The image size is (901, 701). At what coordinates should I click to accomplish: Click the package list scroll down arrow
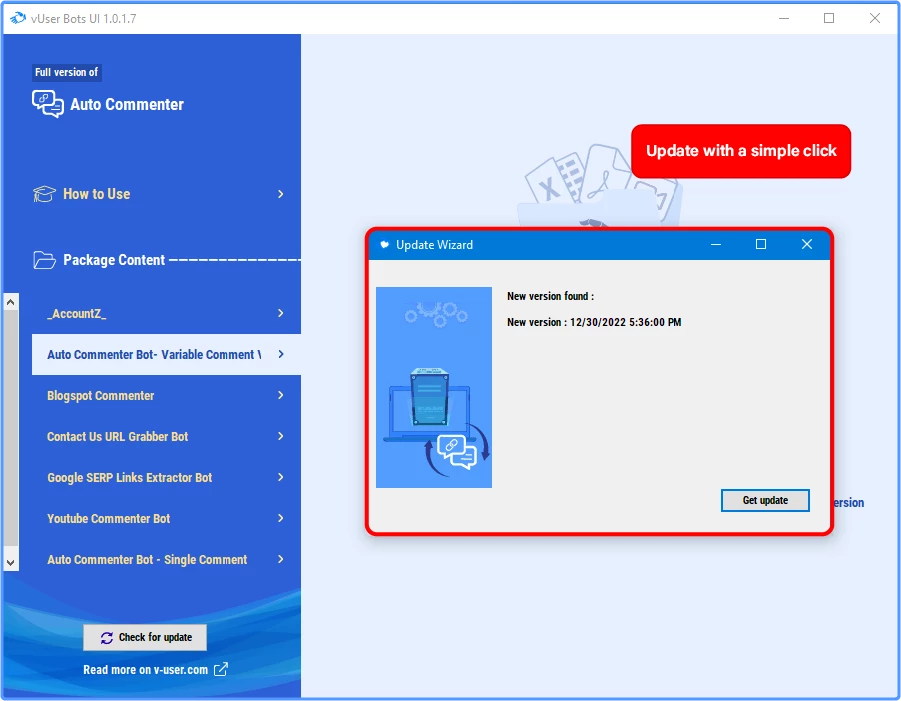click(x=10, y=563)
